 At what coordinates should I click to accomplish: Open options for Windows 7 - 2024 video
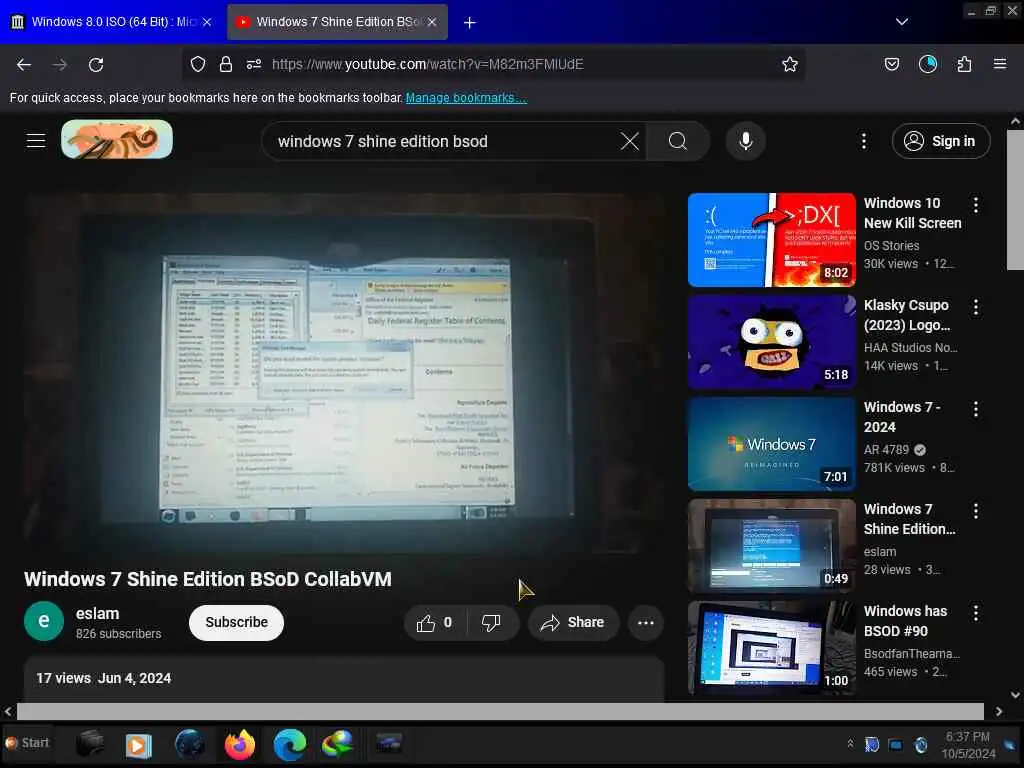pyautogui.click(x=976, y=409)
